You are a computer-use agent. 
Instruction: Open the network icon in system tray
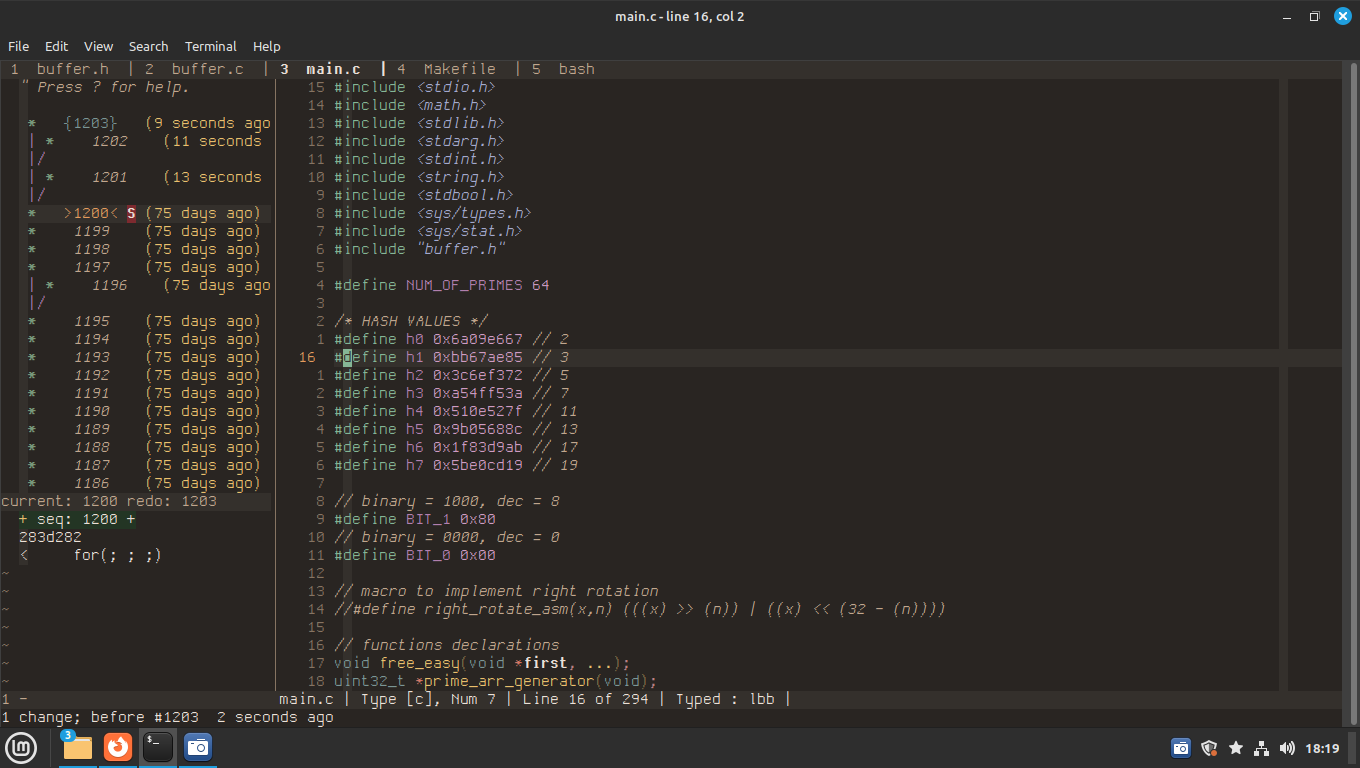point(1261,748)
